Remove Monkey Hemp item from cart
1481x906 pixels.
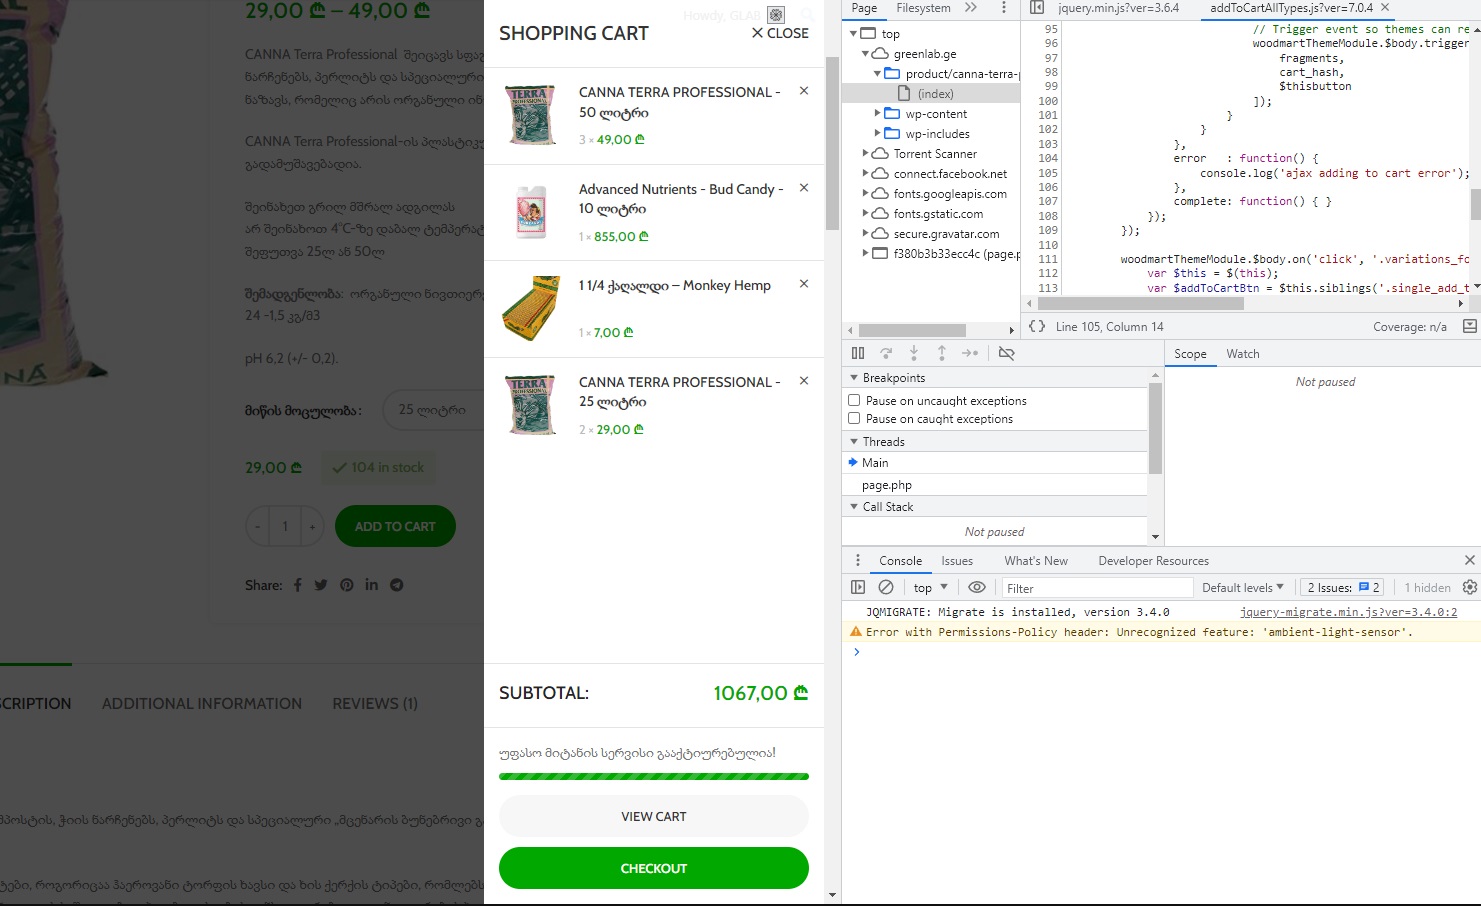click(804, 284)
